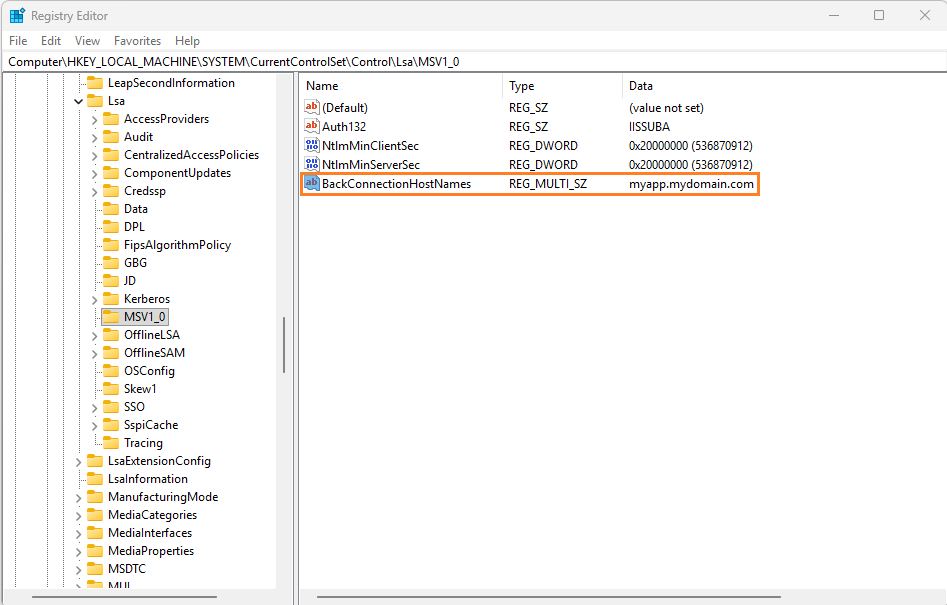Image resolution: width=947 pixels, height=605 pixels.
Task: Click the GBG folder icon
Action: tap(111, 263)
